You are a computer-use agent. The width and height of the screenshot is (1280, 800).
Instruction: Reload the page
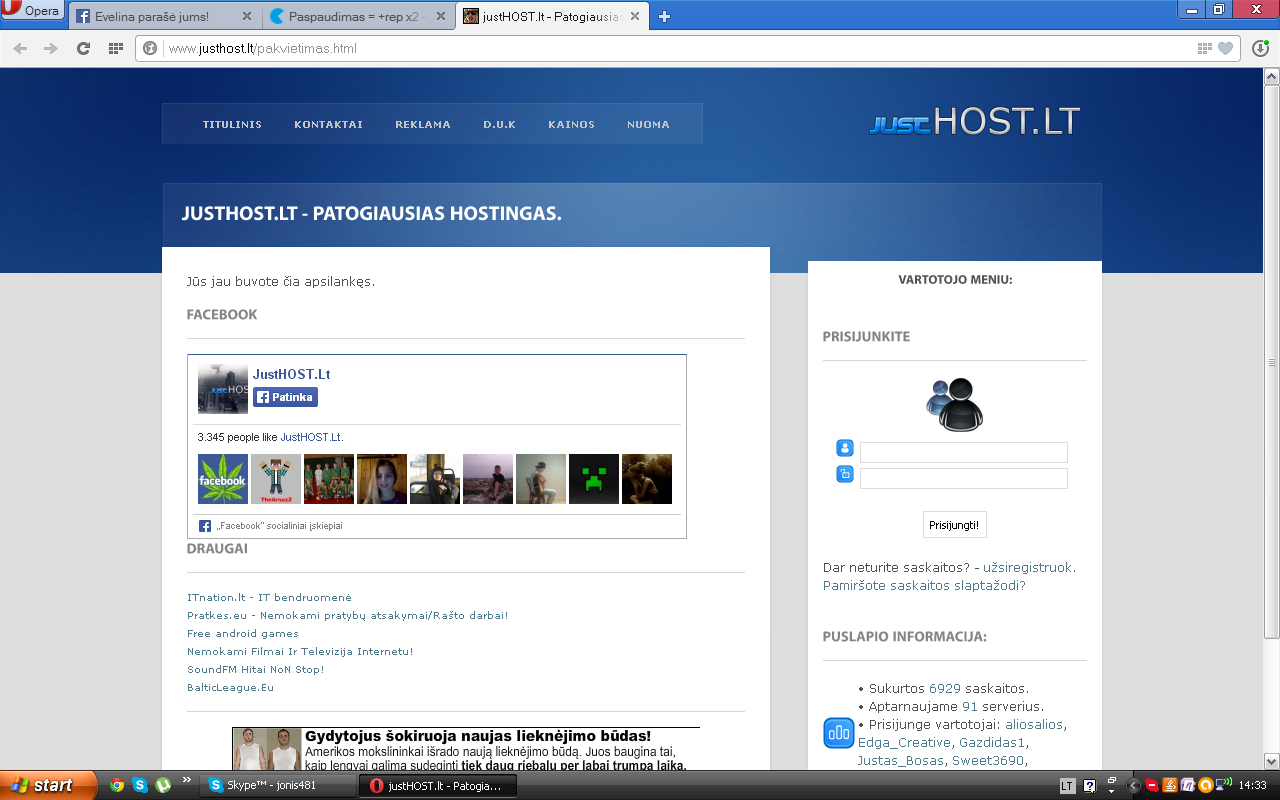[83, 48]
